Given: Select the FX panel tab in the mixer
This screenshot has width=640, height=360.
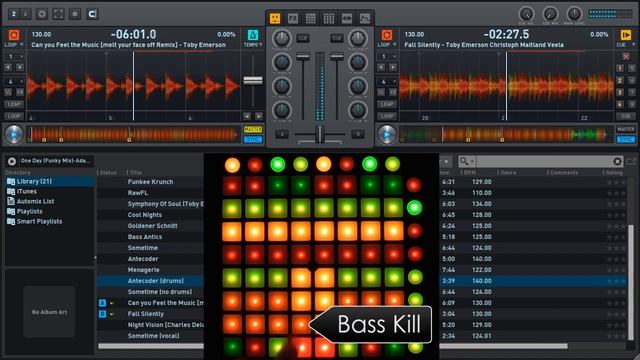Looking at the screenshot, I should tap(293, 18).
